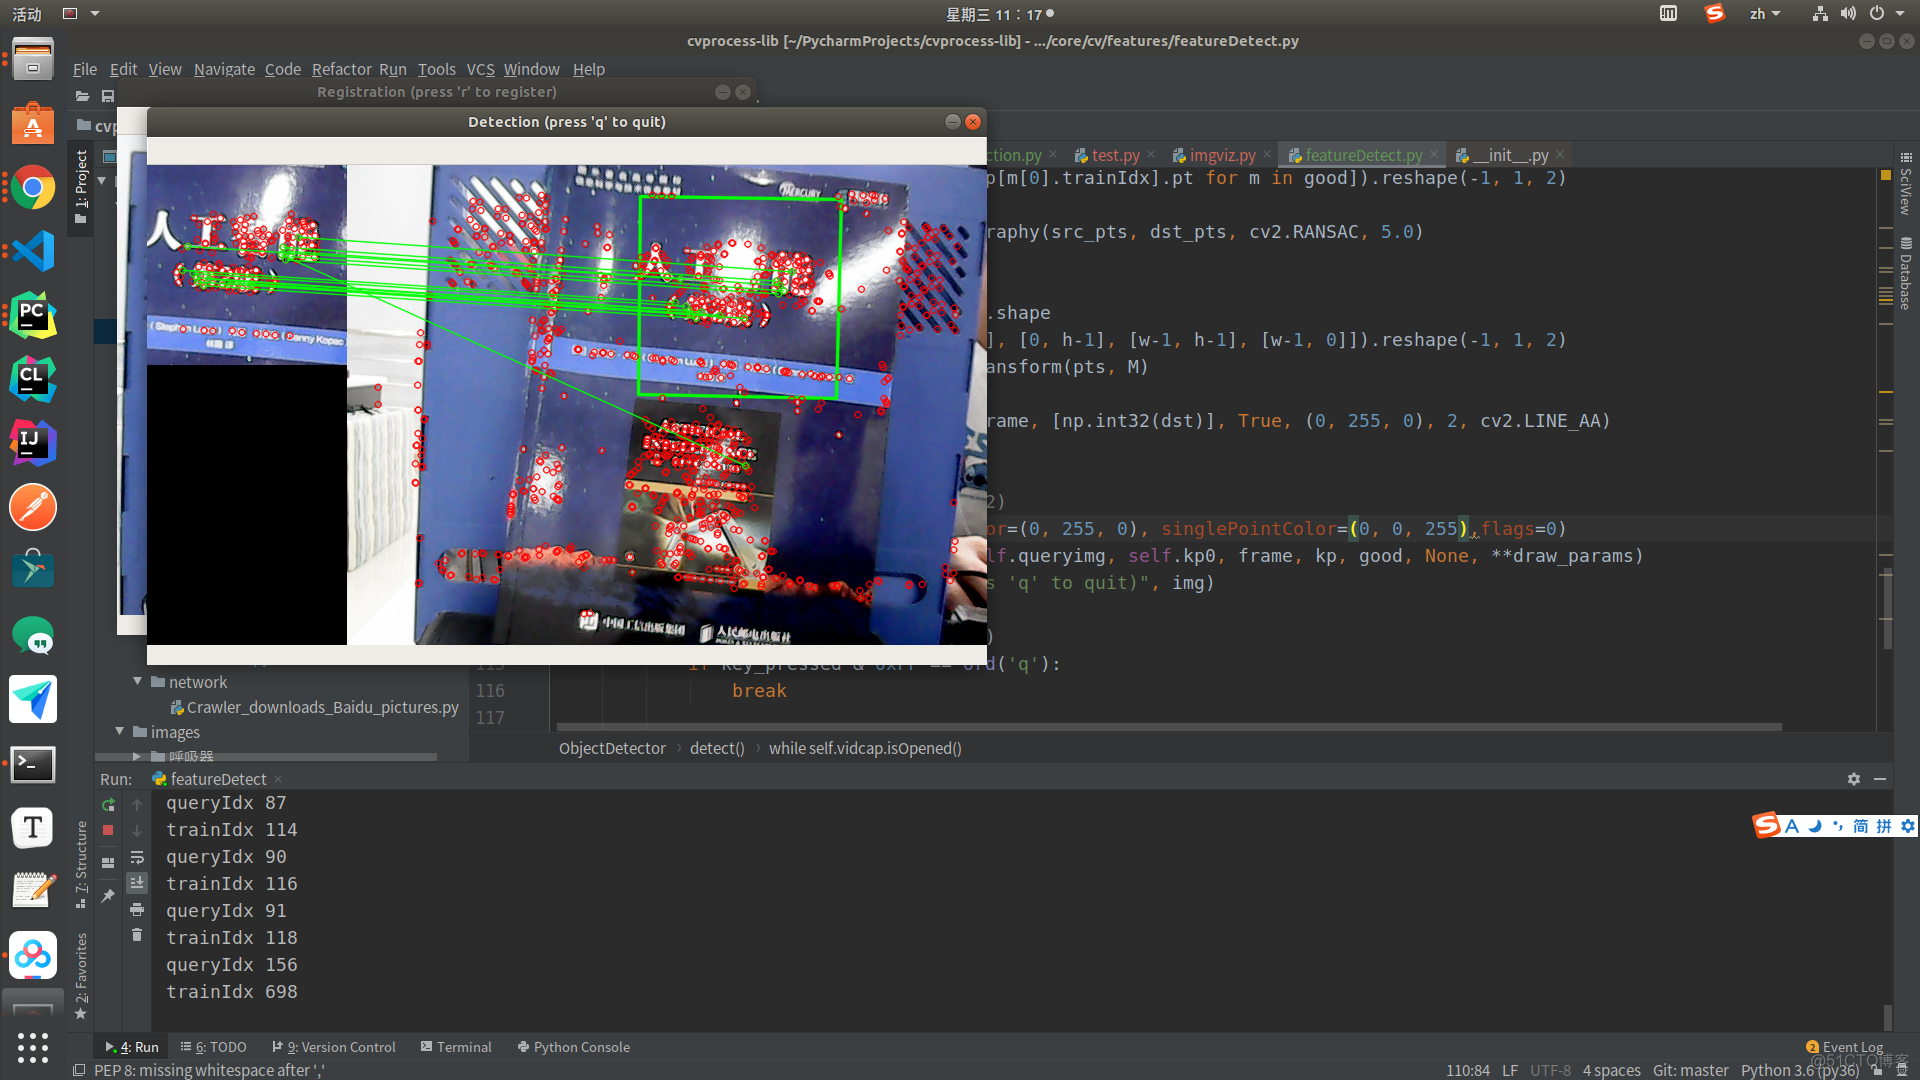Viewport: 1920px width, 1080px height.
Task: Open Visual Studio Code from dock
Action: 33,251
